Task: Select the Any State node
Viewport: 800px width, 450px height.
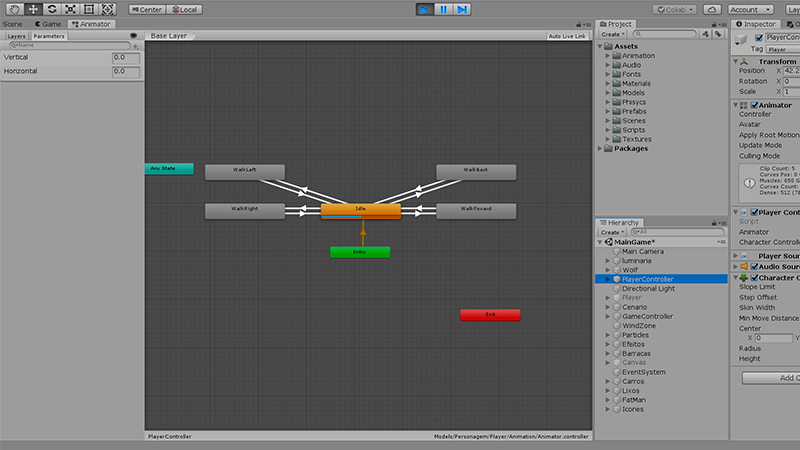Action: coord(169,168)
